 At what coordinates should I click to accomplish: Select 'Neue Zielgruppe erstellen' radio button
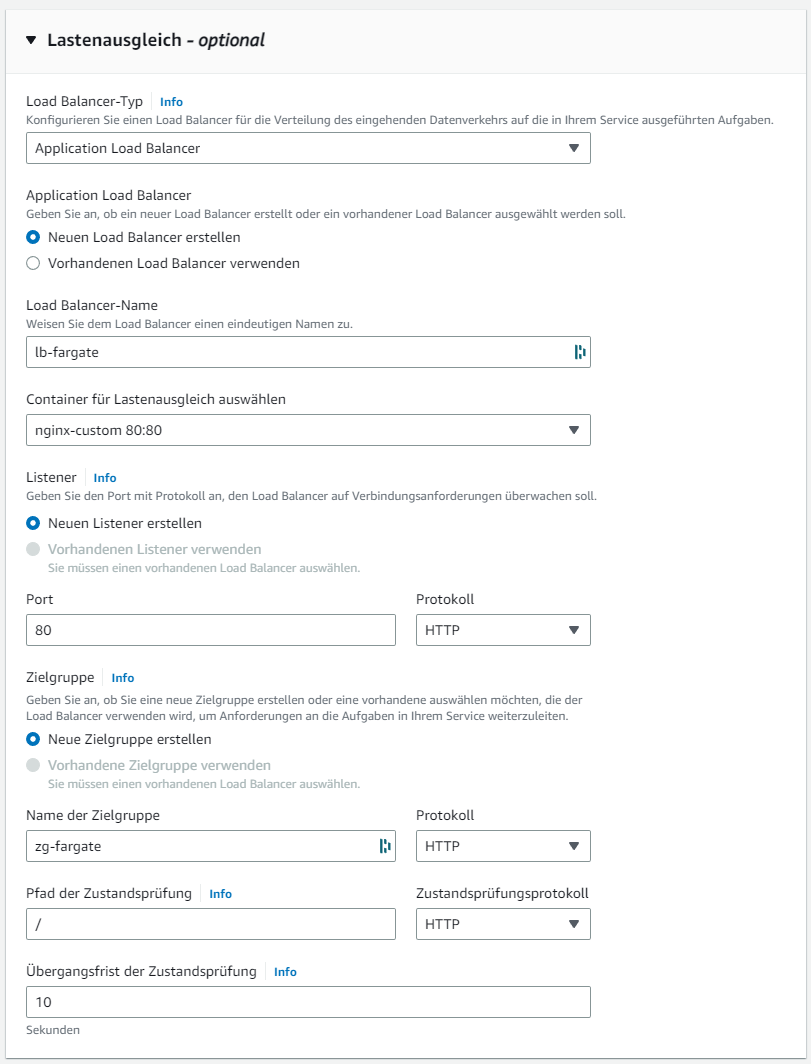click(33, 740)
